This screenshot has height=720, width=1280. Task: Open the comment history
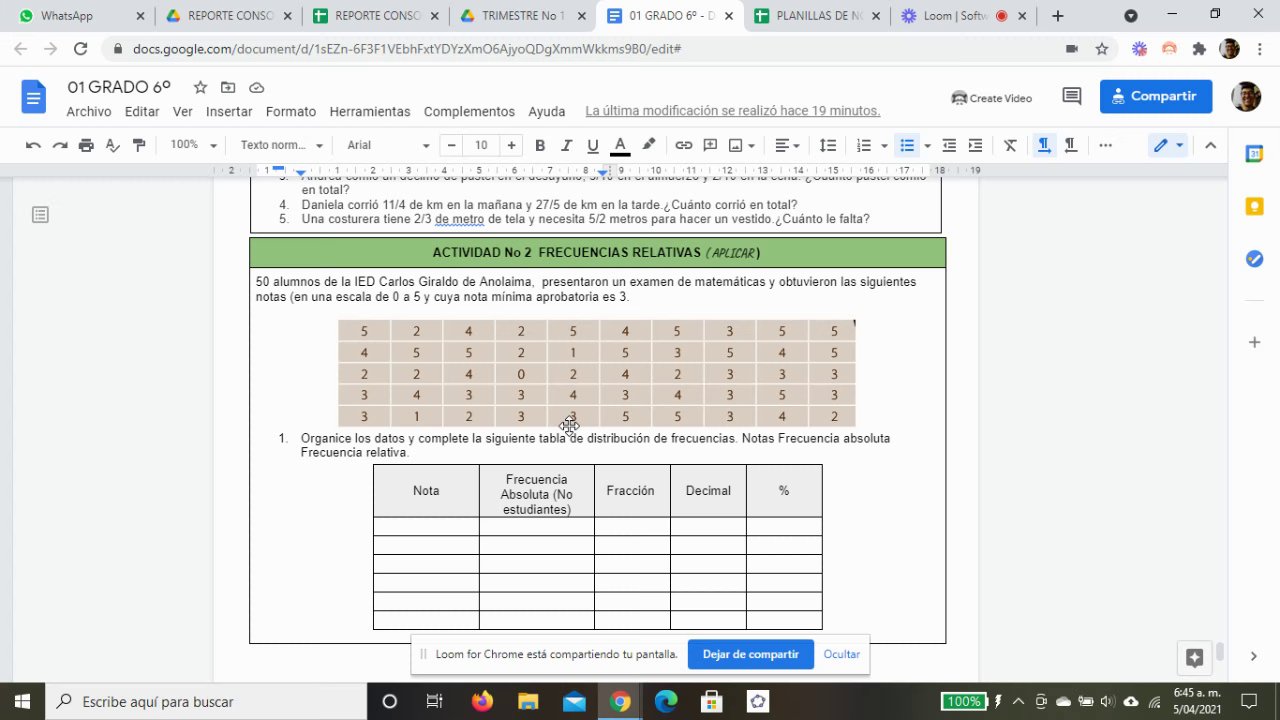point(1072,97)
